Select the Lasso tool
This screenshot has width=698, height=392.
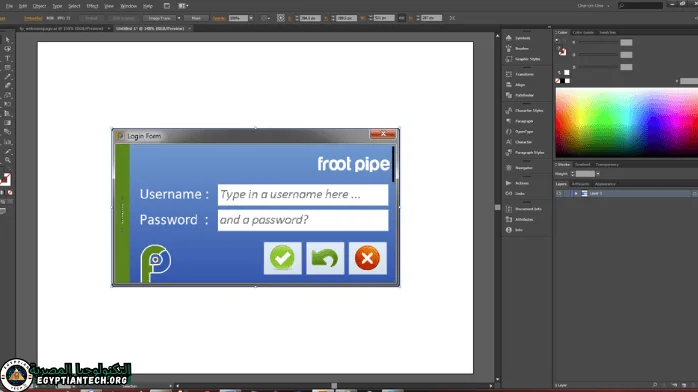tap(8, 49)
